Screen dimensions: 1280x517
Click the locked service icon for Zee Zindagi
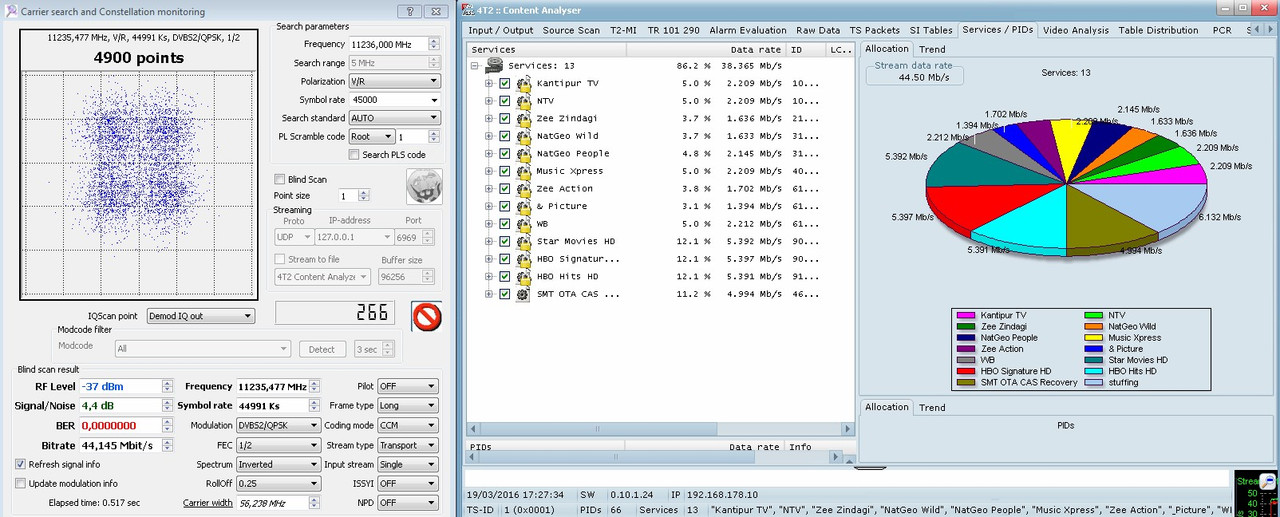523,118
